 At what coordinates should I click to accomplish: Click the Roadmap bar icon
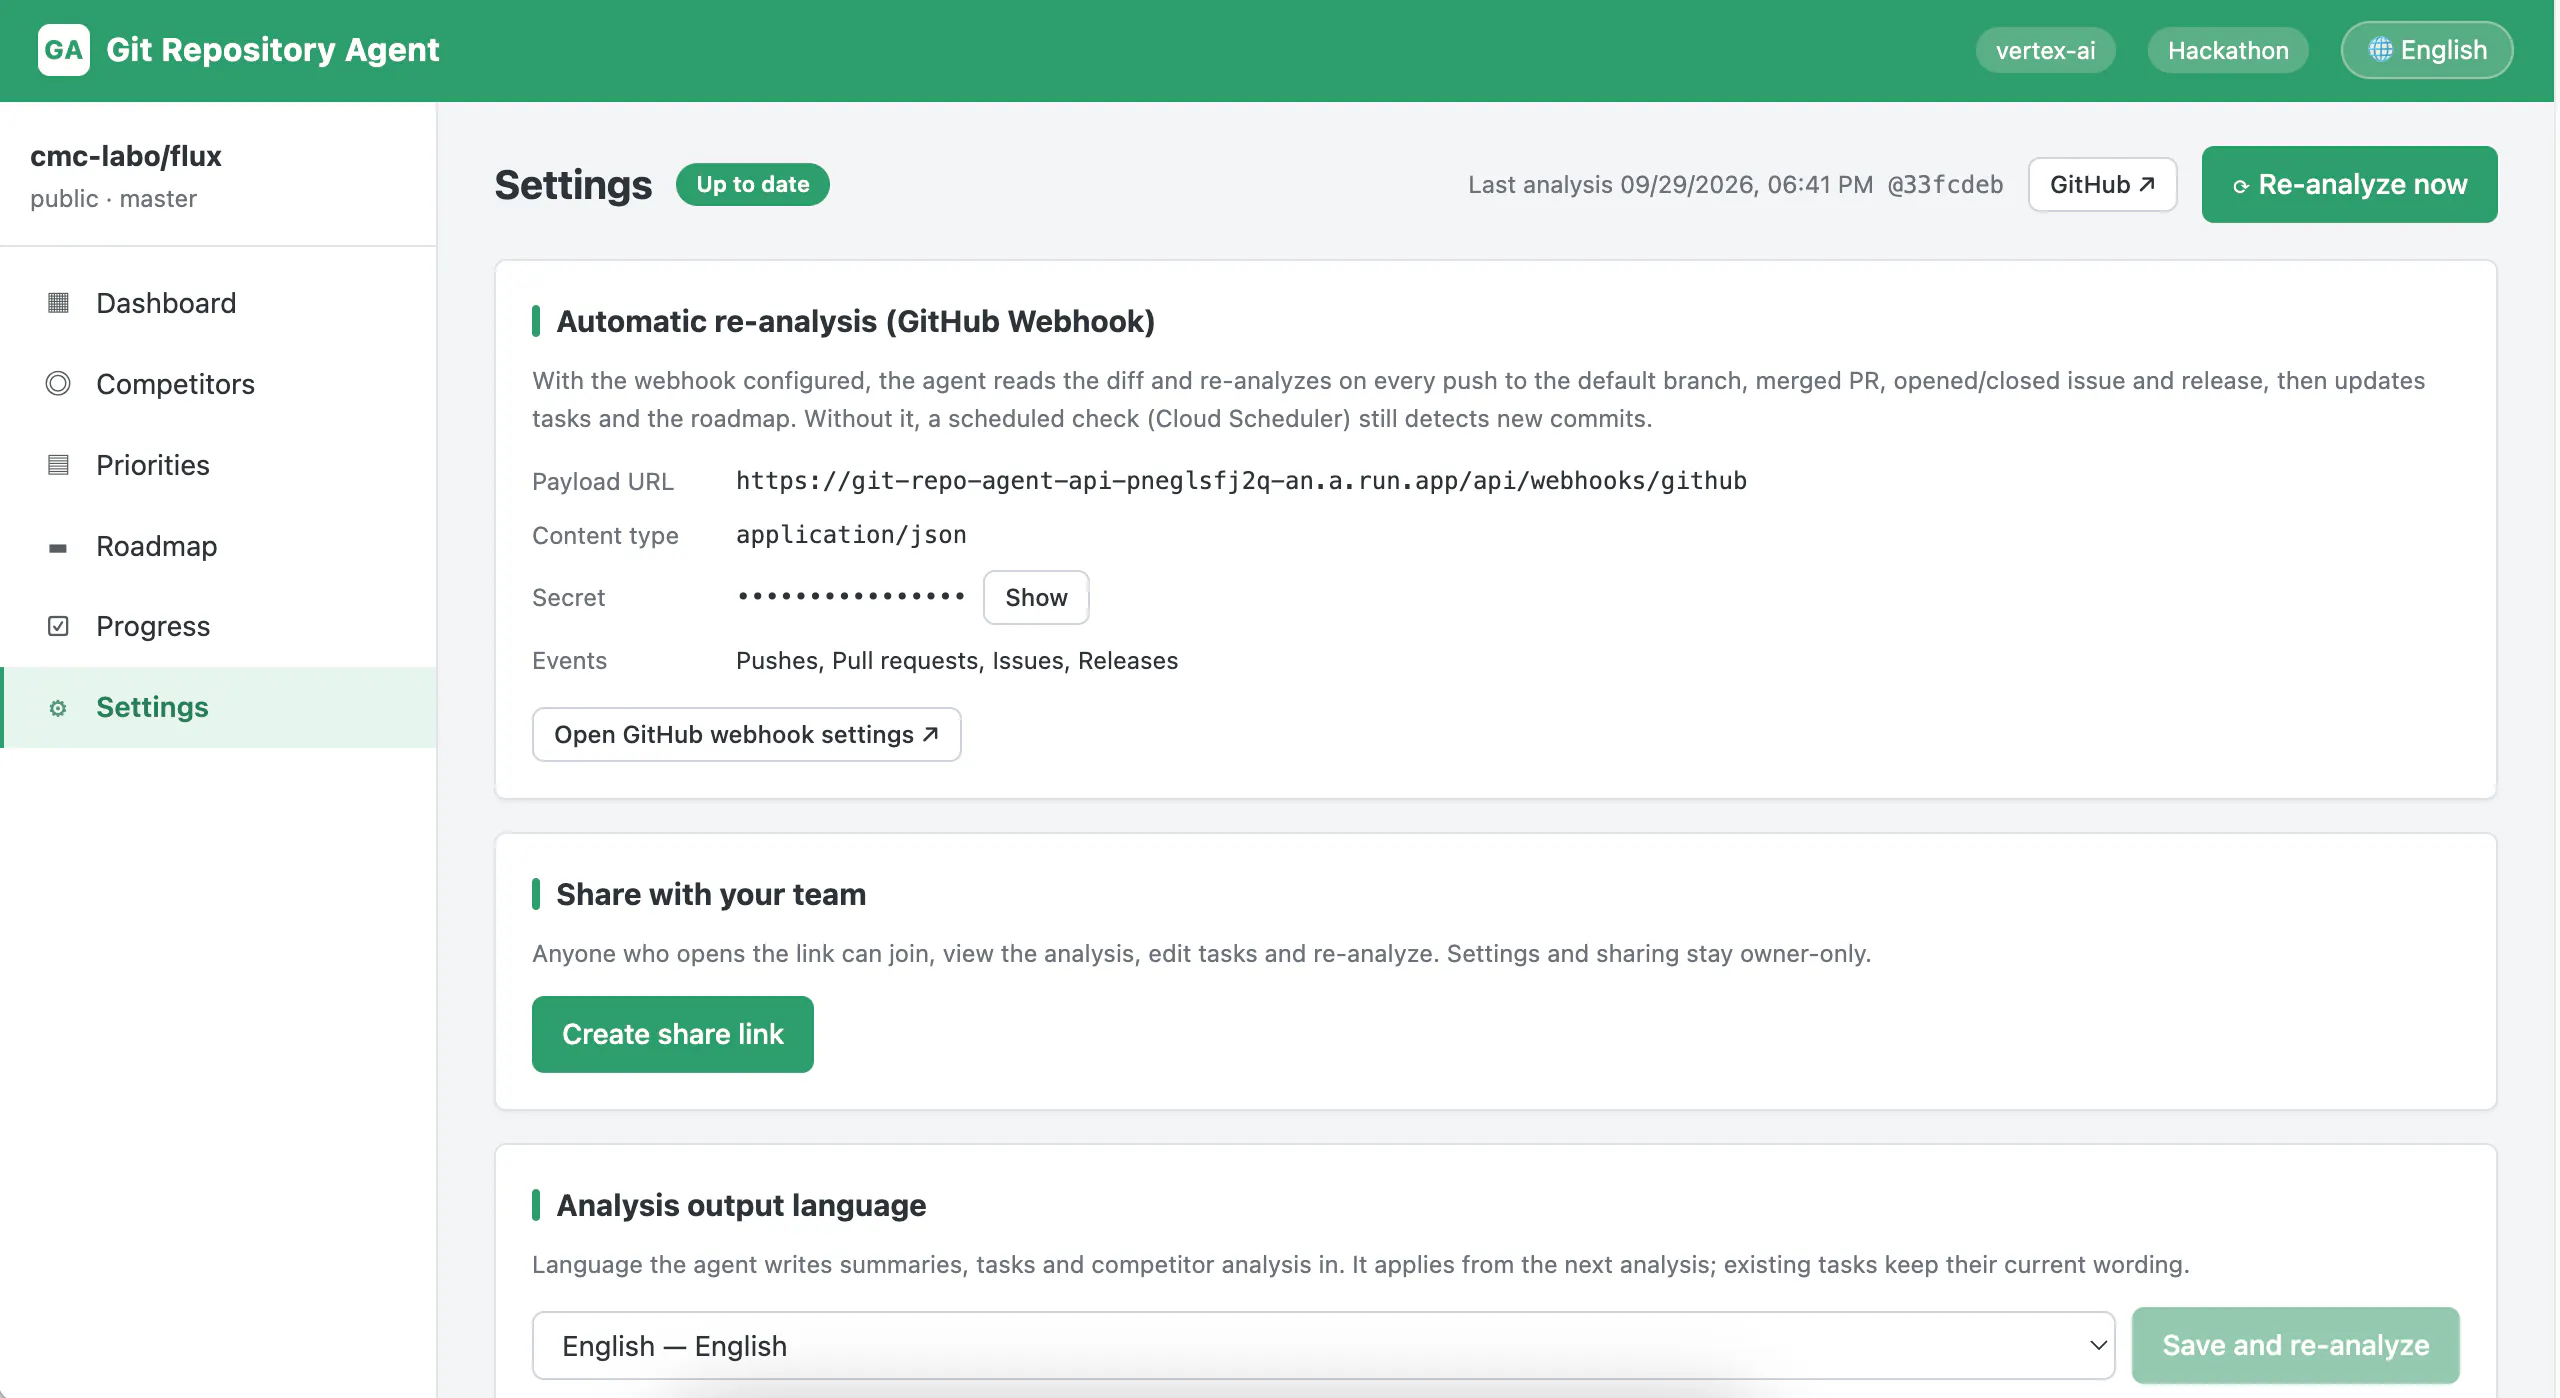coord(58,547)
